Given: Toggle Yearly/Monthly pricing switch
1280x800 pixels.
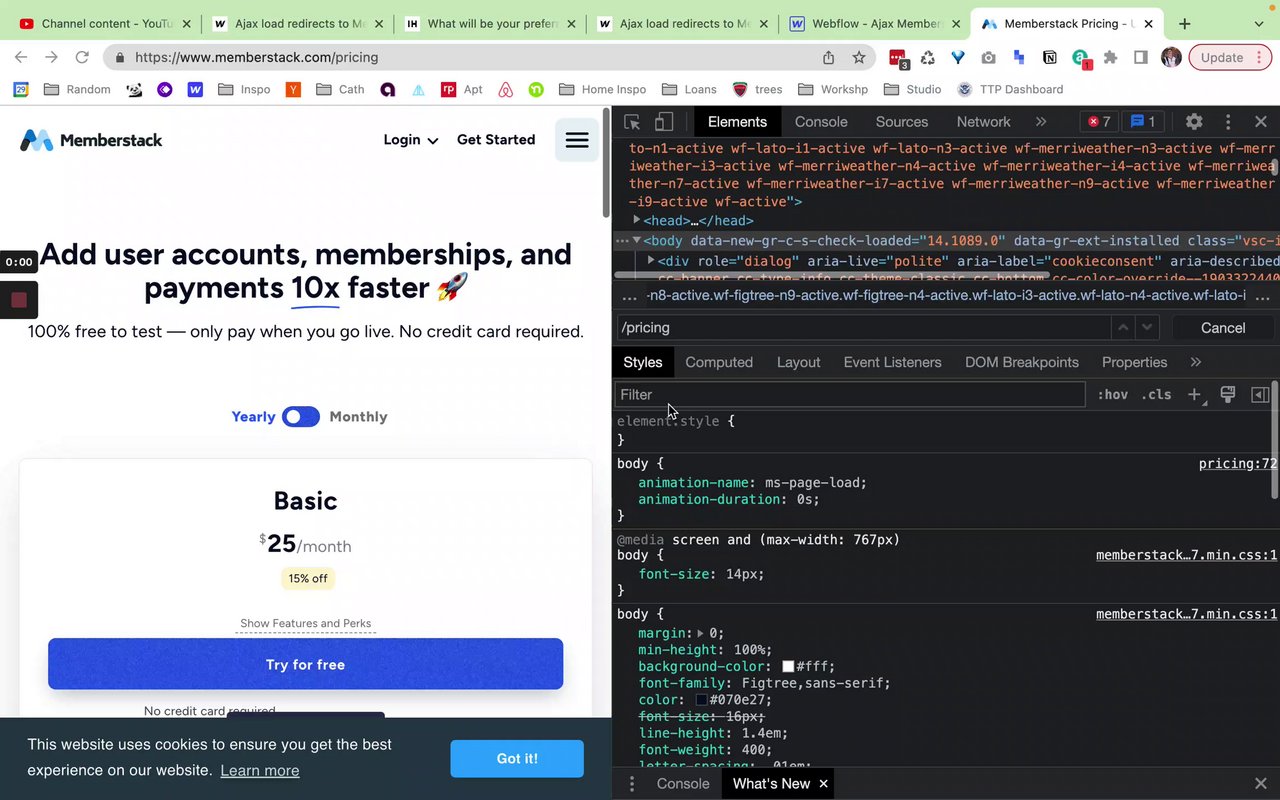Looking at the screenshot, I should [301, 417].
